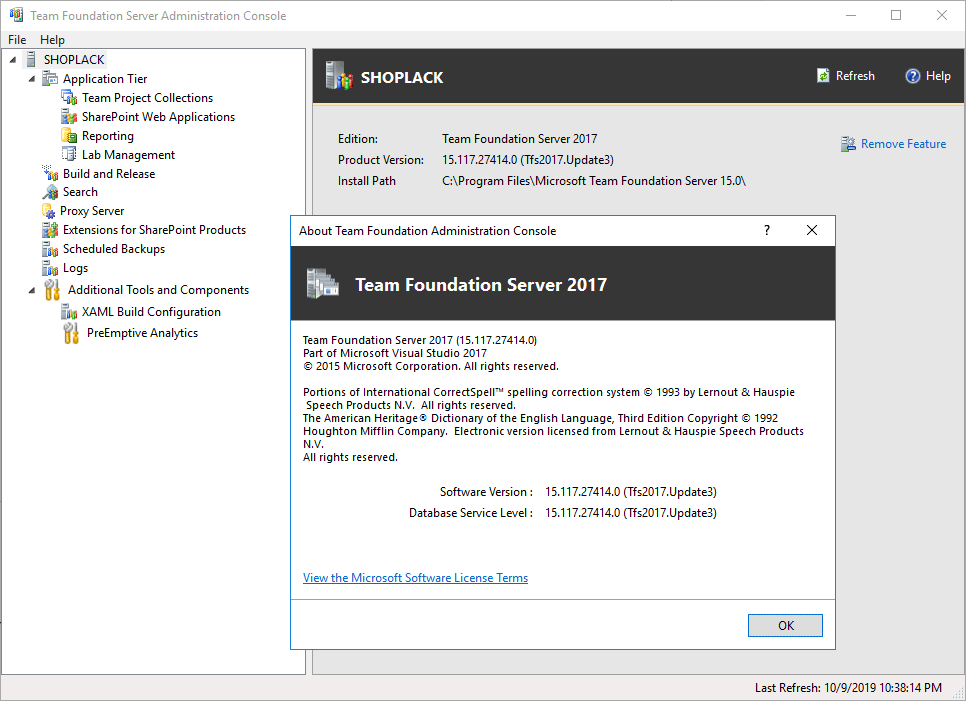Click the Lab Management node icon

69,155
